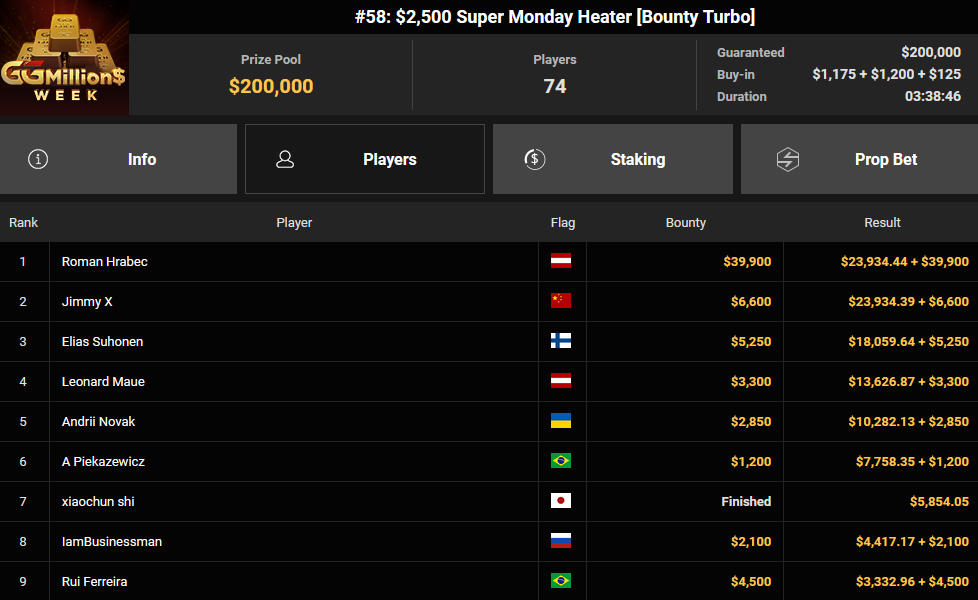Click Jimmy X's China flag icon
The height and width of the screenshot is (600, 978).
click(x=561, y=301)
